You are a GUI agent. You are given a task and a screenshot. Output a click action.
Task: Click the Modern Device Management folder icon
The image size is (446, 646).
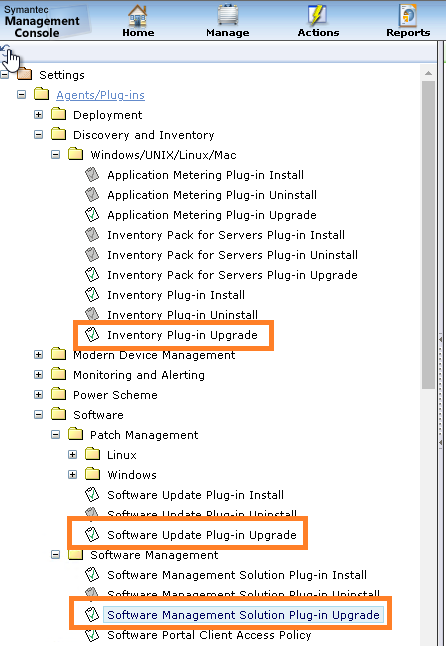[x=58, y=354]
